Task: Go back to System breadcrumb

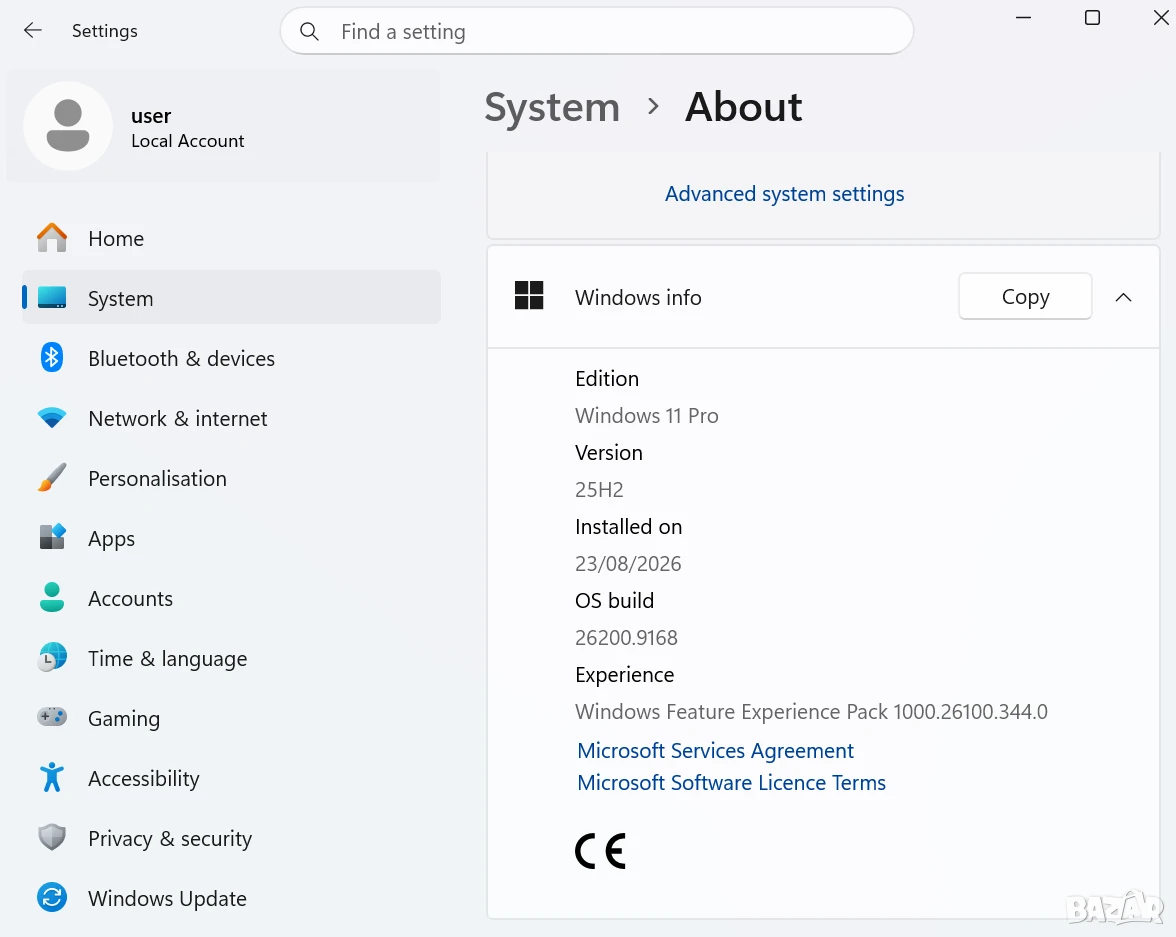Action: 552,107
